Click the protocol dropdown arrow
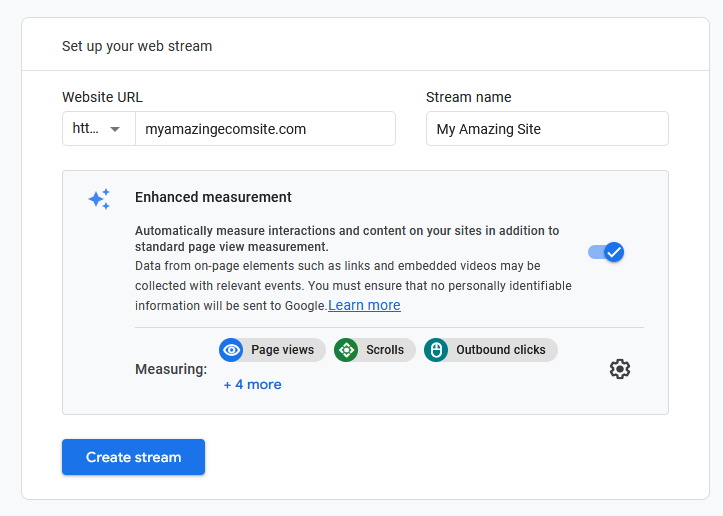Viewport: 723px width, 516px height. pos(116,129)
